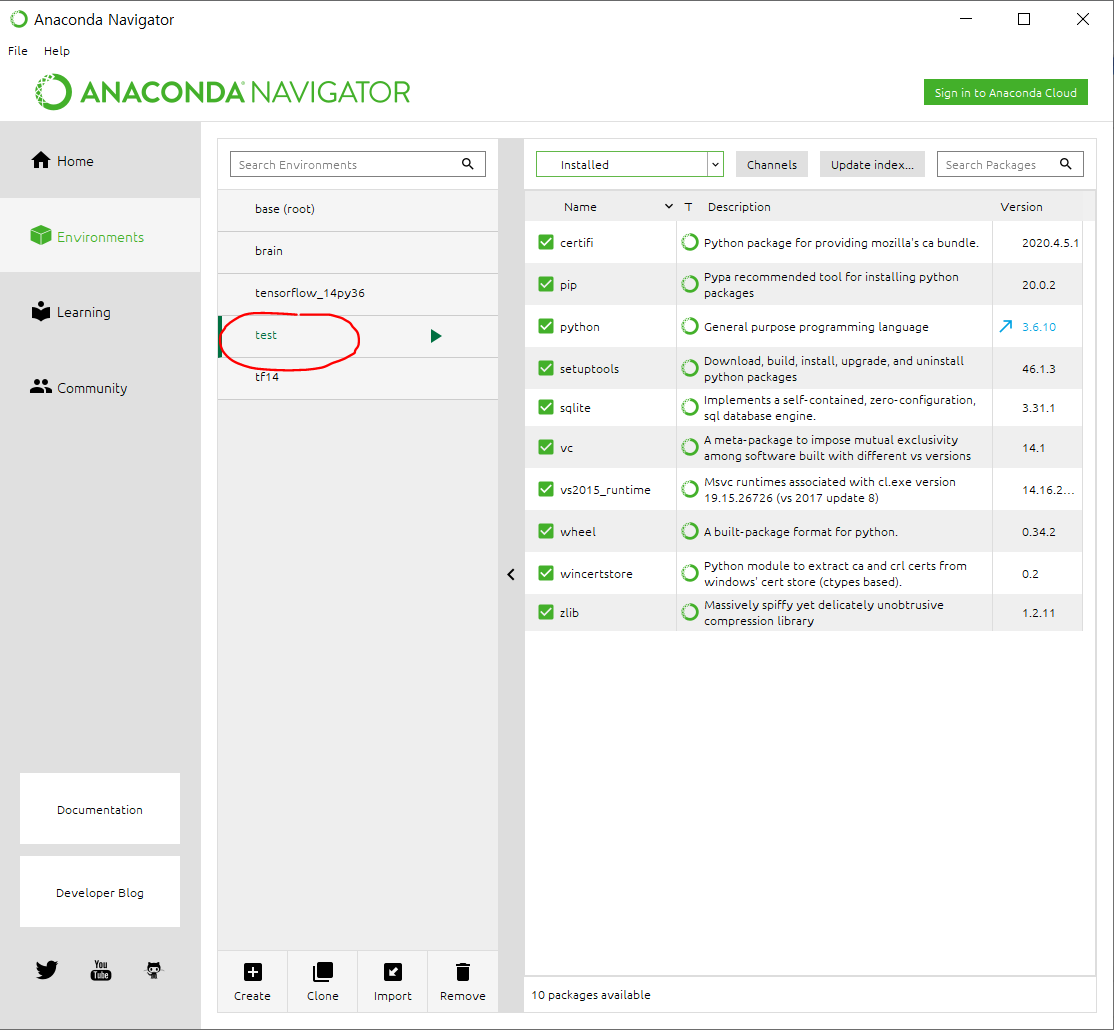Uncheck the setuptools package checkbox
This screenshot has height=1030, width=1114.
tap(546, 368)
